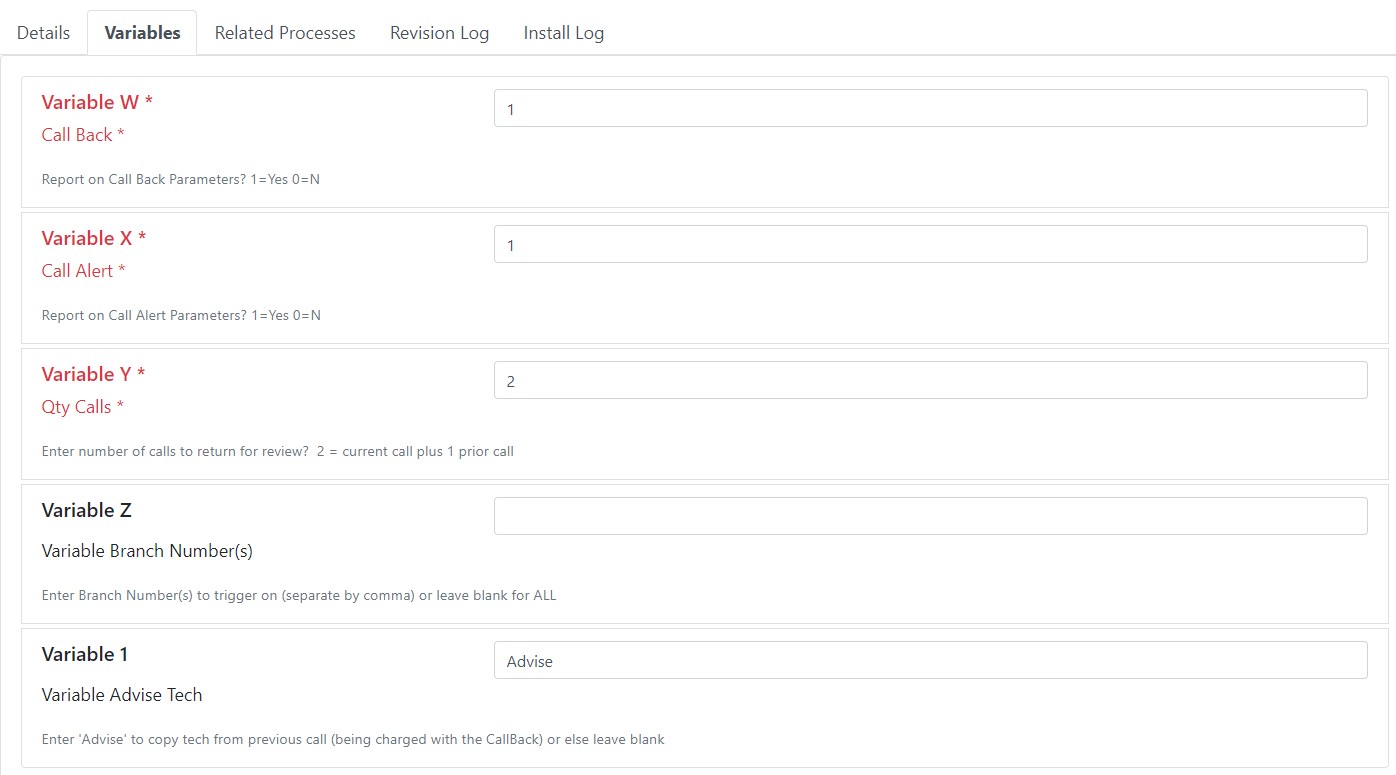Click the 'Variable Y *' heading
This screenshot has width=1396, height=775.
coord(93,374)
